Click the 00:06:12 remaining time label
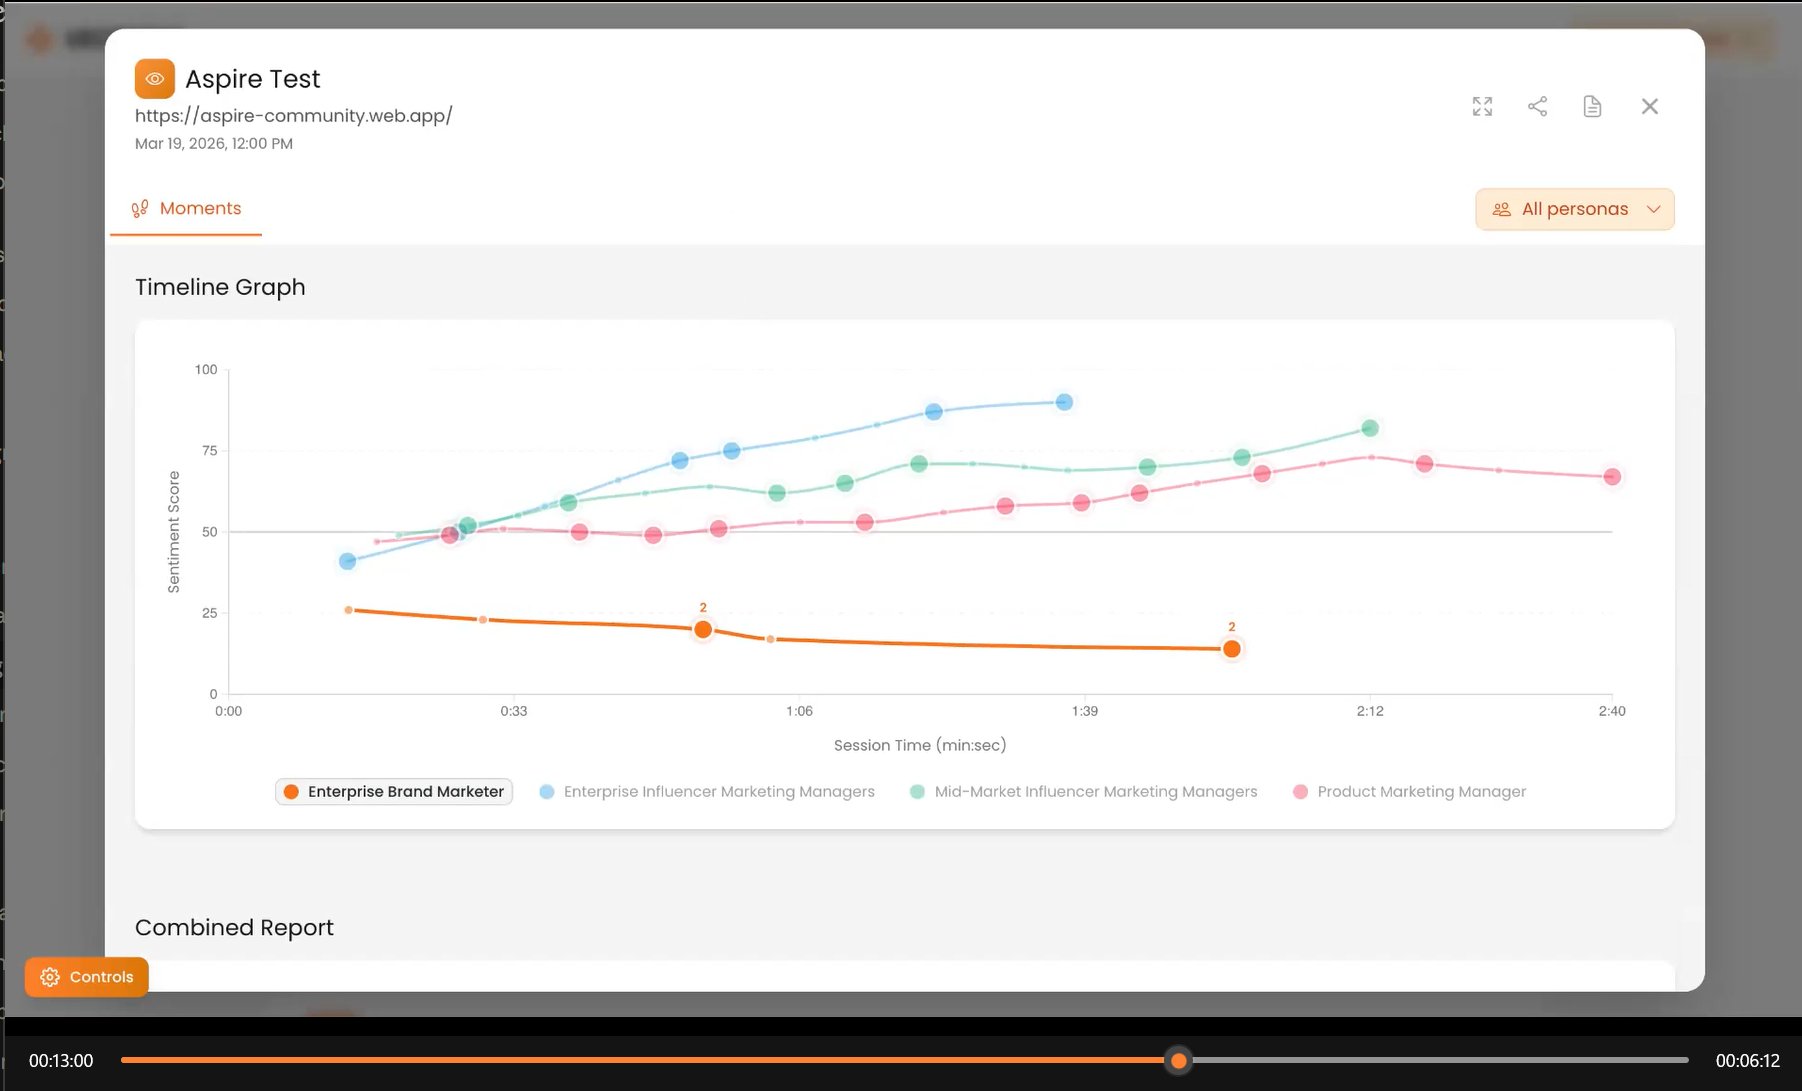 [1748, 1061]
